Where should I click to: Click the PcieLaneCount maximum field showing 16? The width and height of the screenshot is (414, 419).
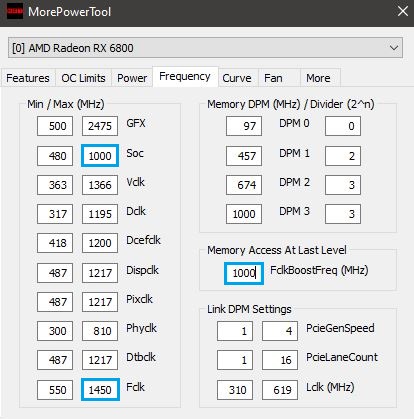(x=280, y=360)
